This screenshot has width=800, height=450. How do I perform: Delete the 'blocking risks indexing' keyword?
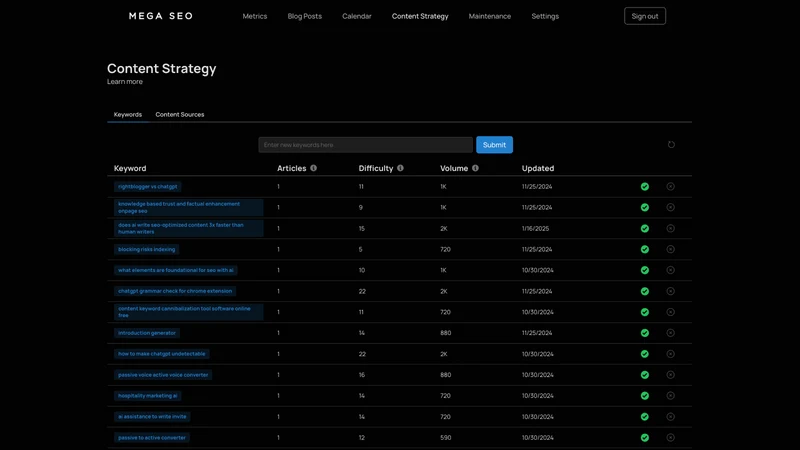point(670,249)
